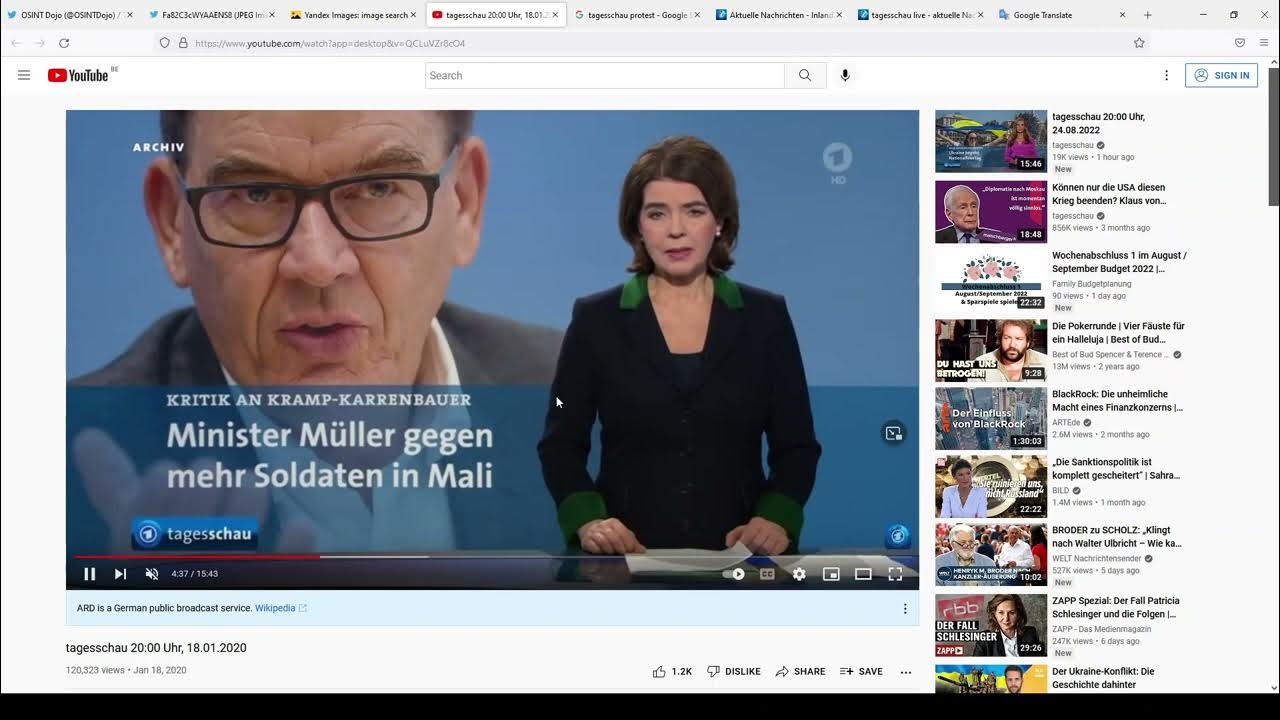Reload the page in browser
This screenshot has width=1280, height=720.
tap(64, 43)
